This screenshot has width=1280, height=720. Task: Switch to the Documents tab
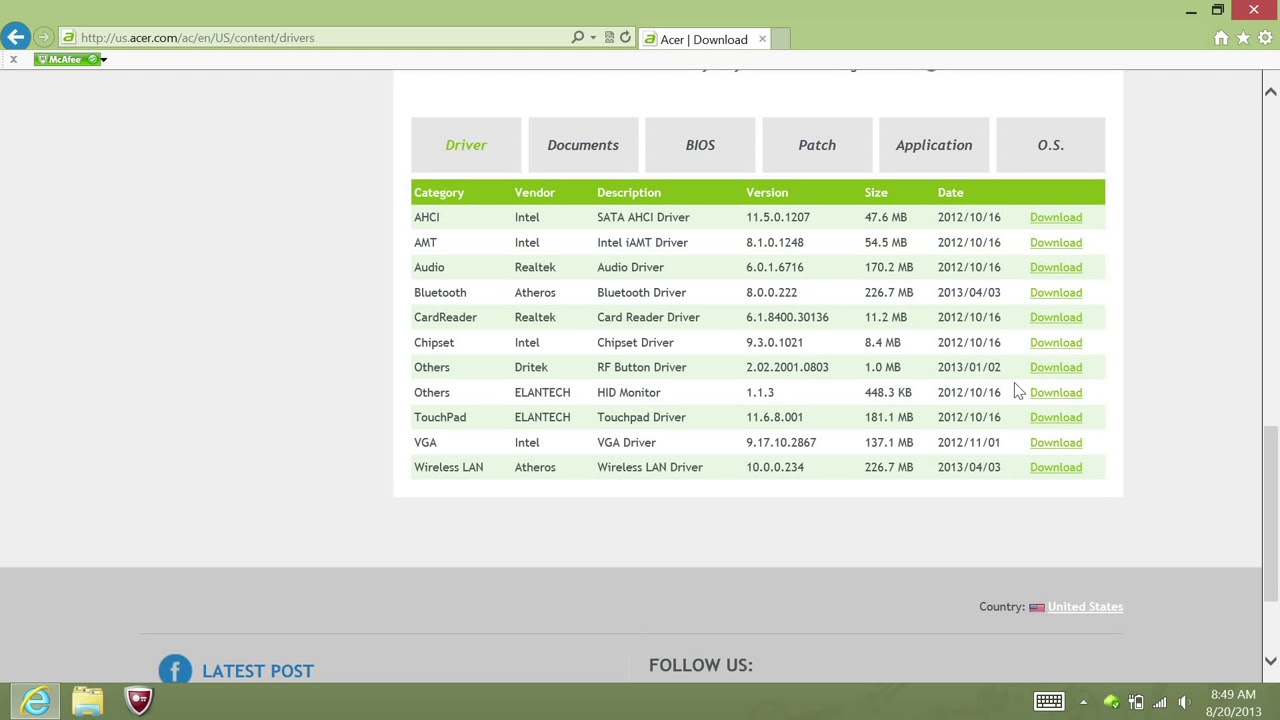pos(583,145)
